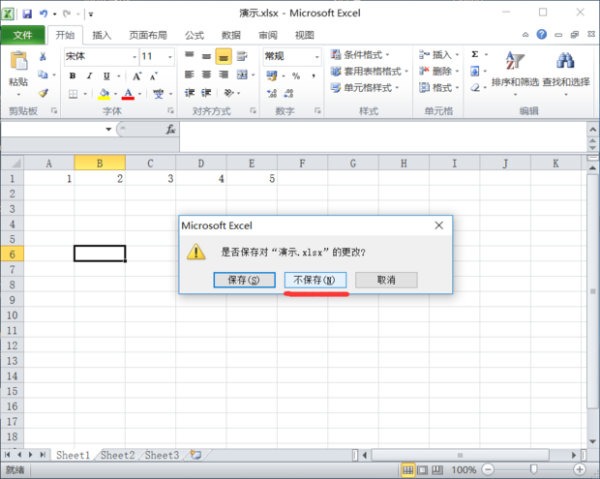Switch to Page Break Preview in status bar
600x479 pixels.
coord(437,469)
